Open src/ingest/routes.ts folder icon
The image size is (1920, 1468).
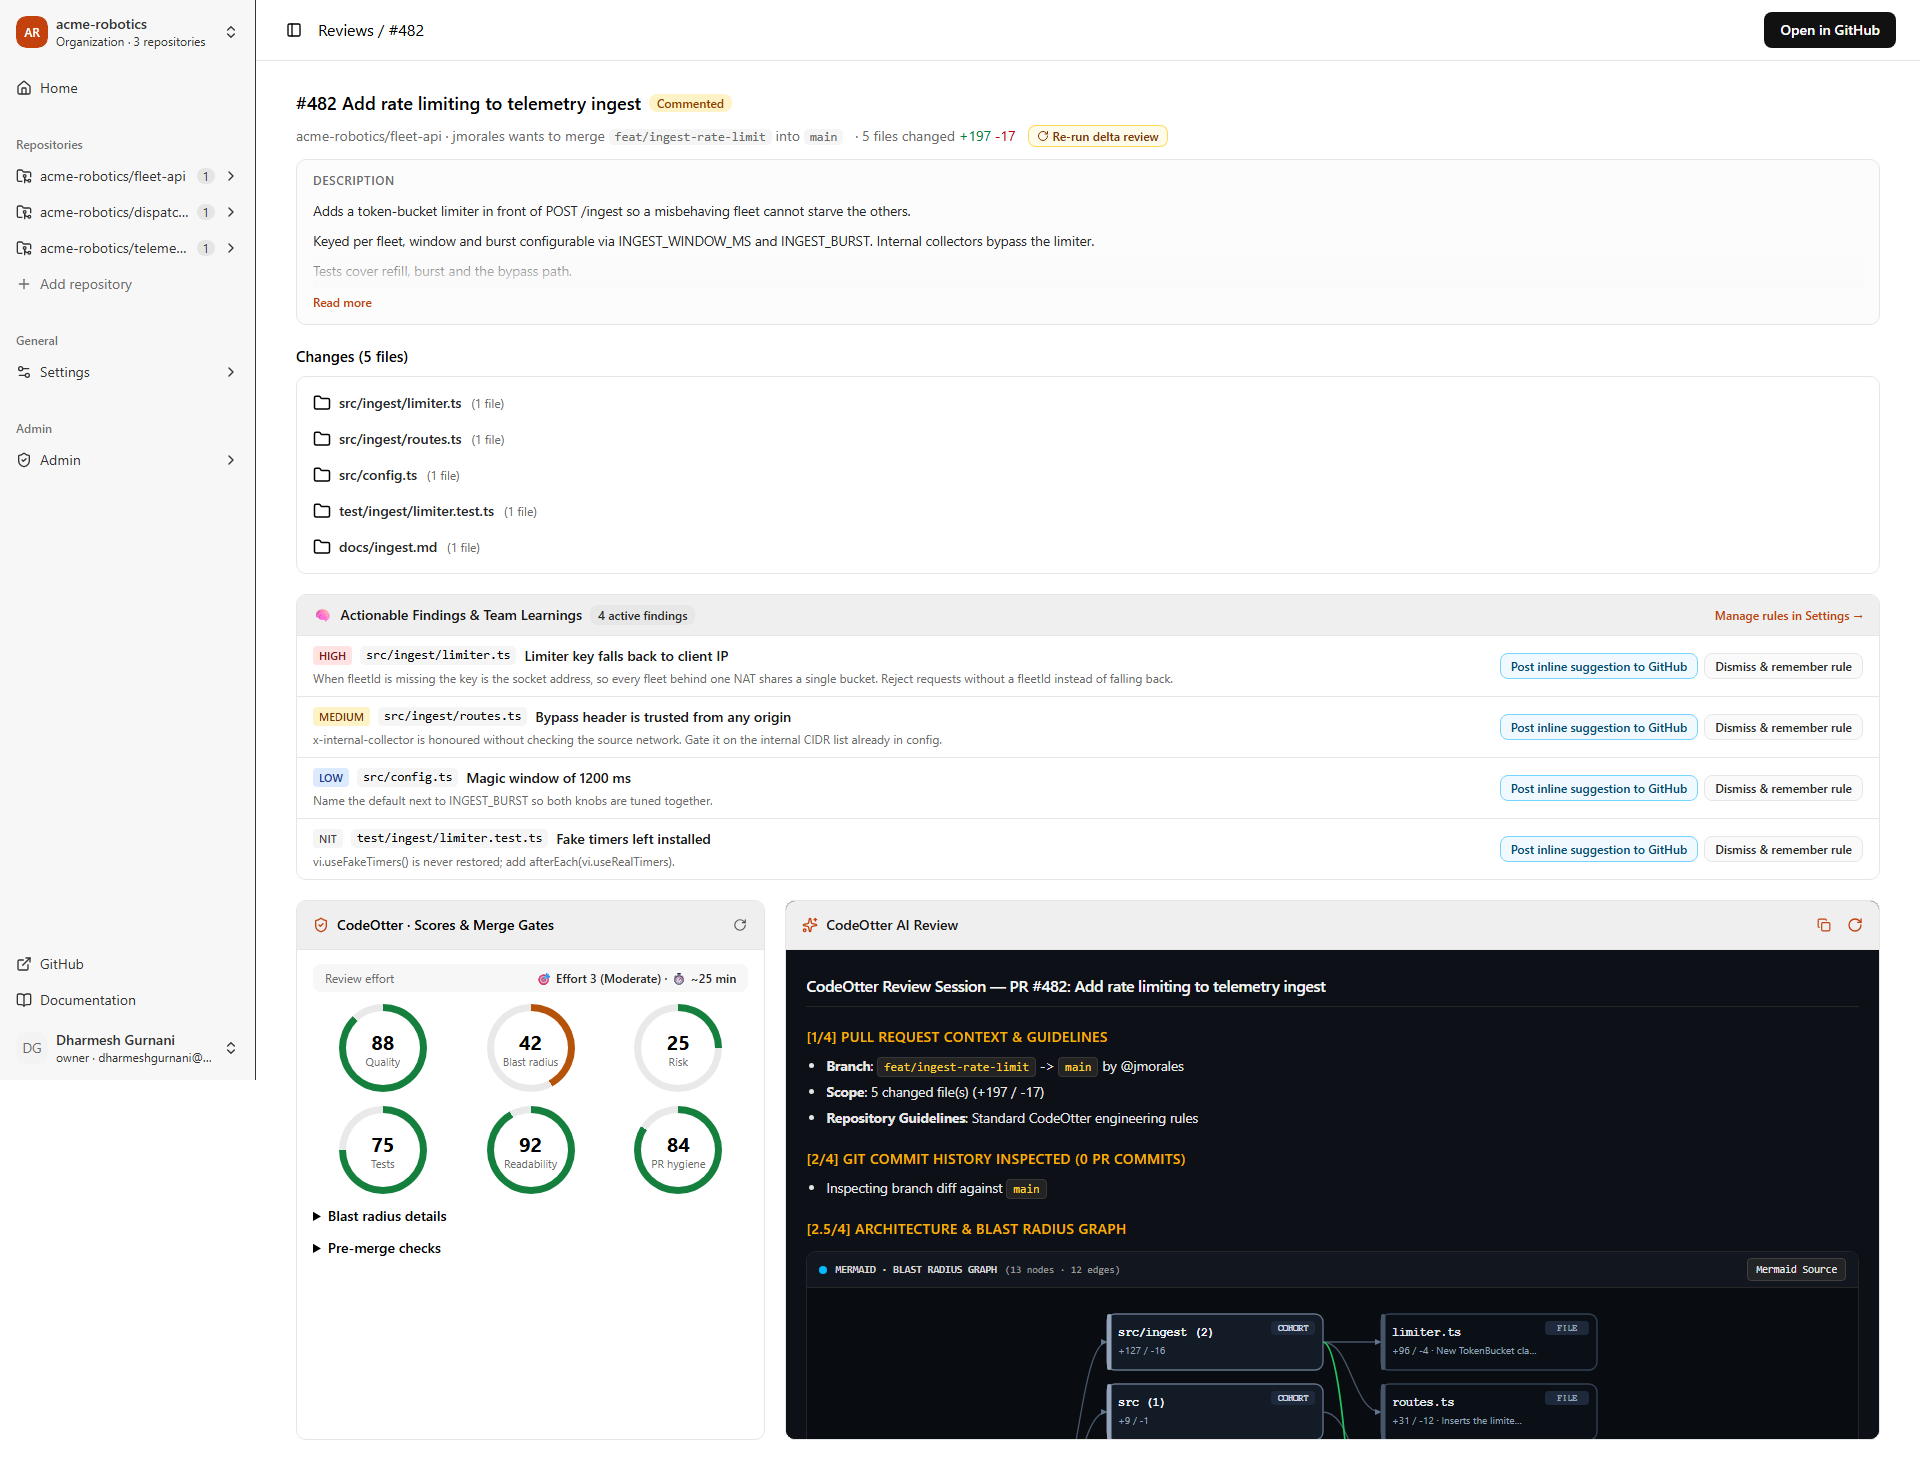pyautogui.click(x=322, y=439)
